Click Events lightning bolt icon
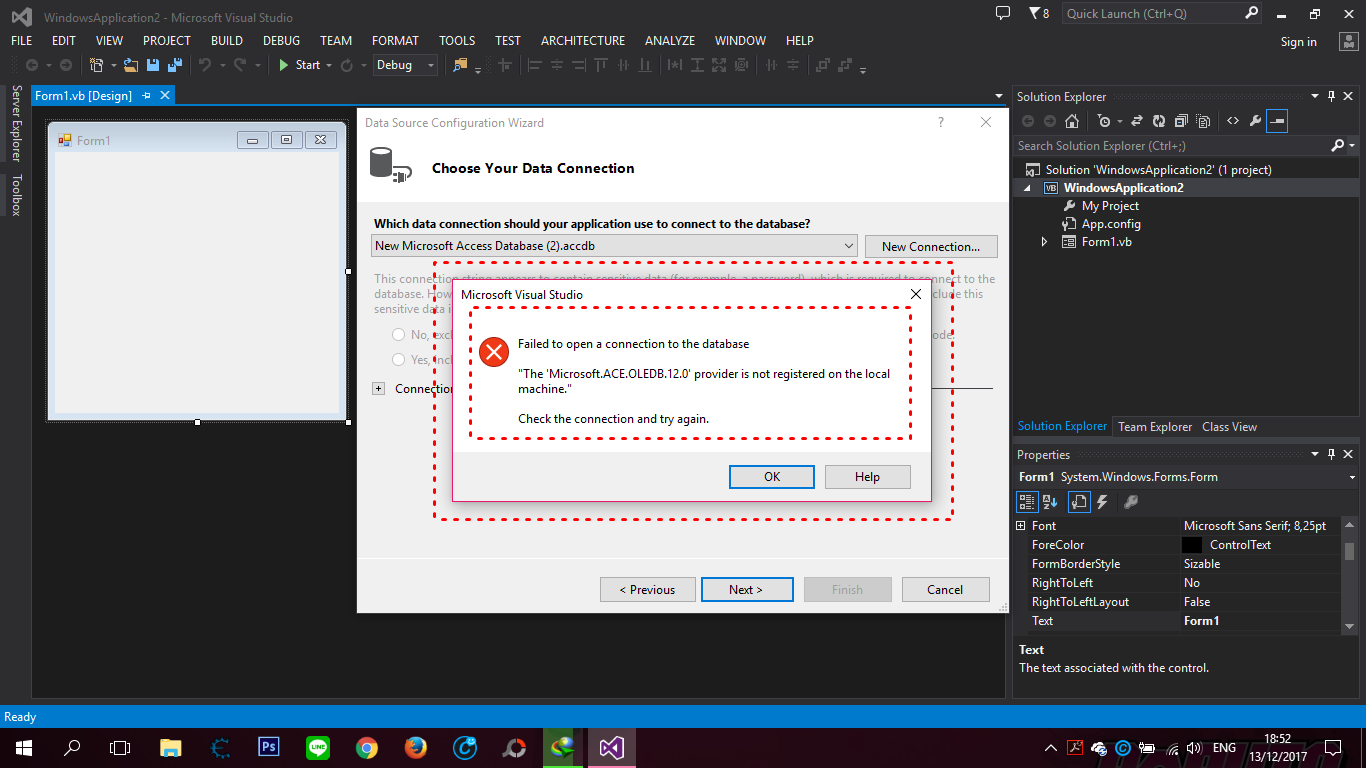This screenshot has width=1366, height=768. click(1102, 502)
